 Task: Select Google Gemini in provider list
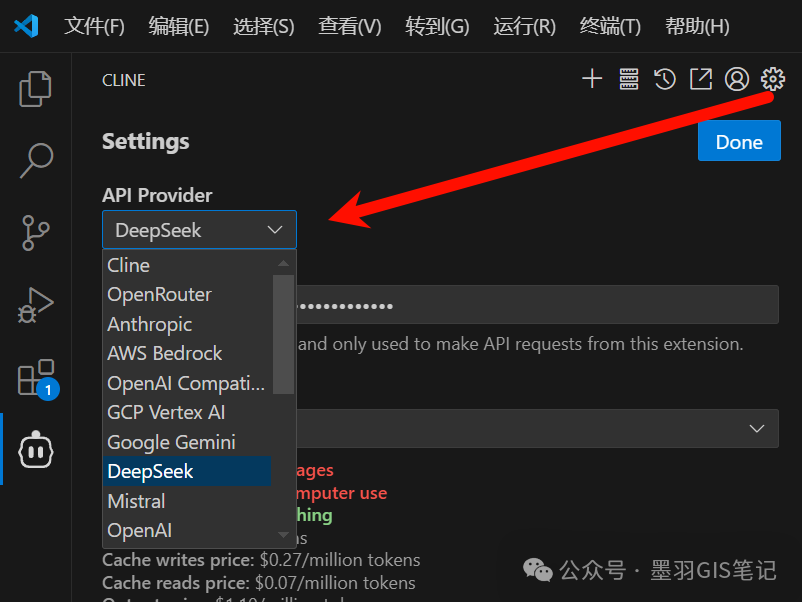coord(171,442)
